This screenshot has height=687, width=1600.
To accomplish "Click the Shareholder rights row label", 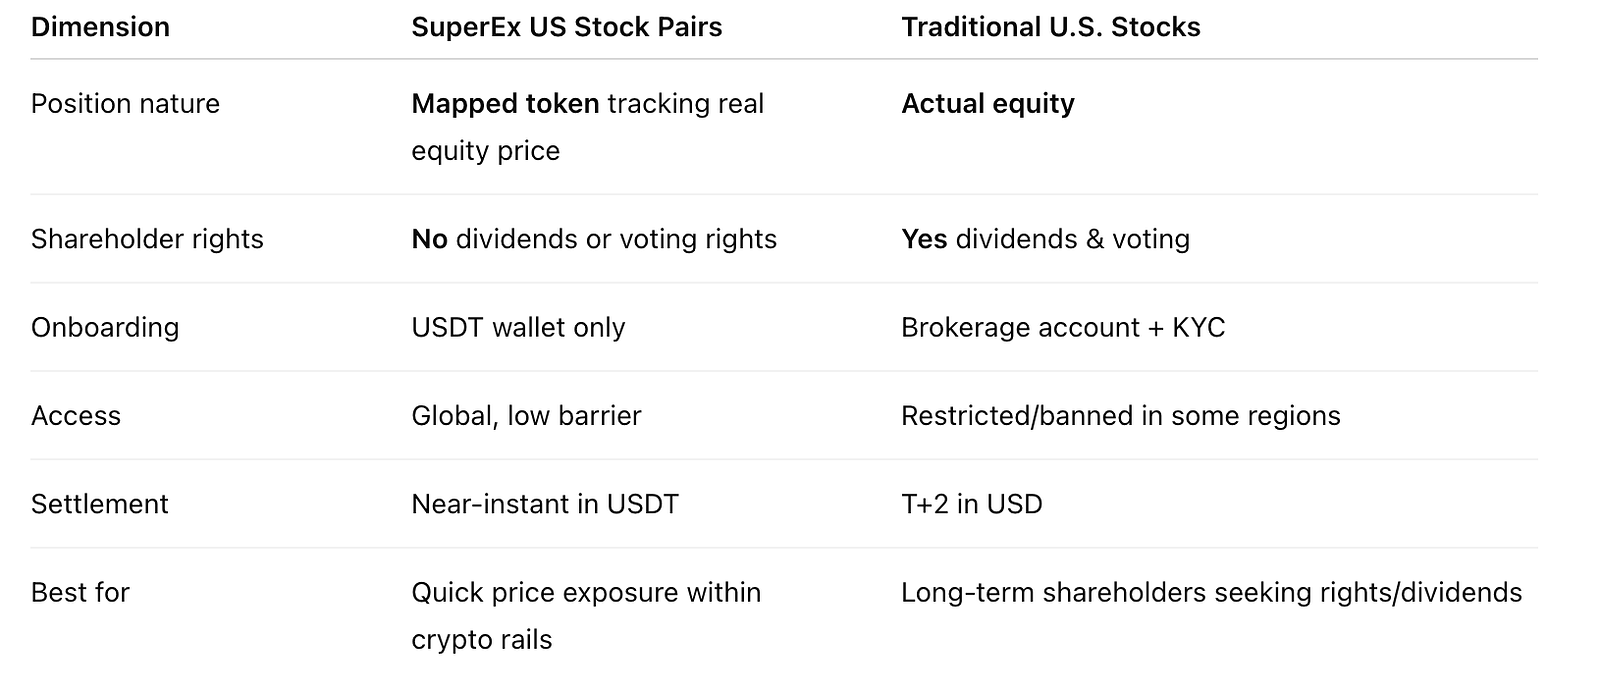I will coord(147,239).
